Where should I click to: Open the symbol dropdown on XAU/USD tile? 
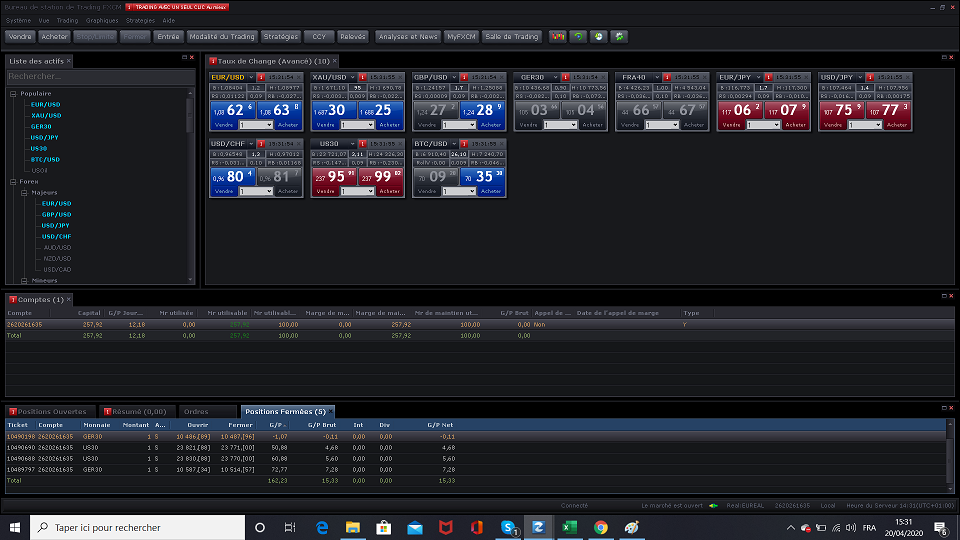[x=353, y=77]
